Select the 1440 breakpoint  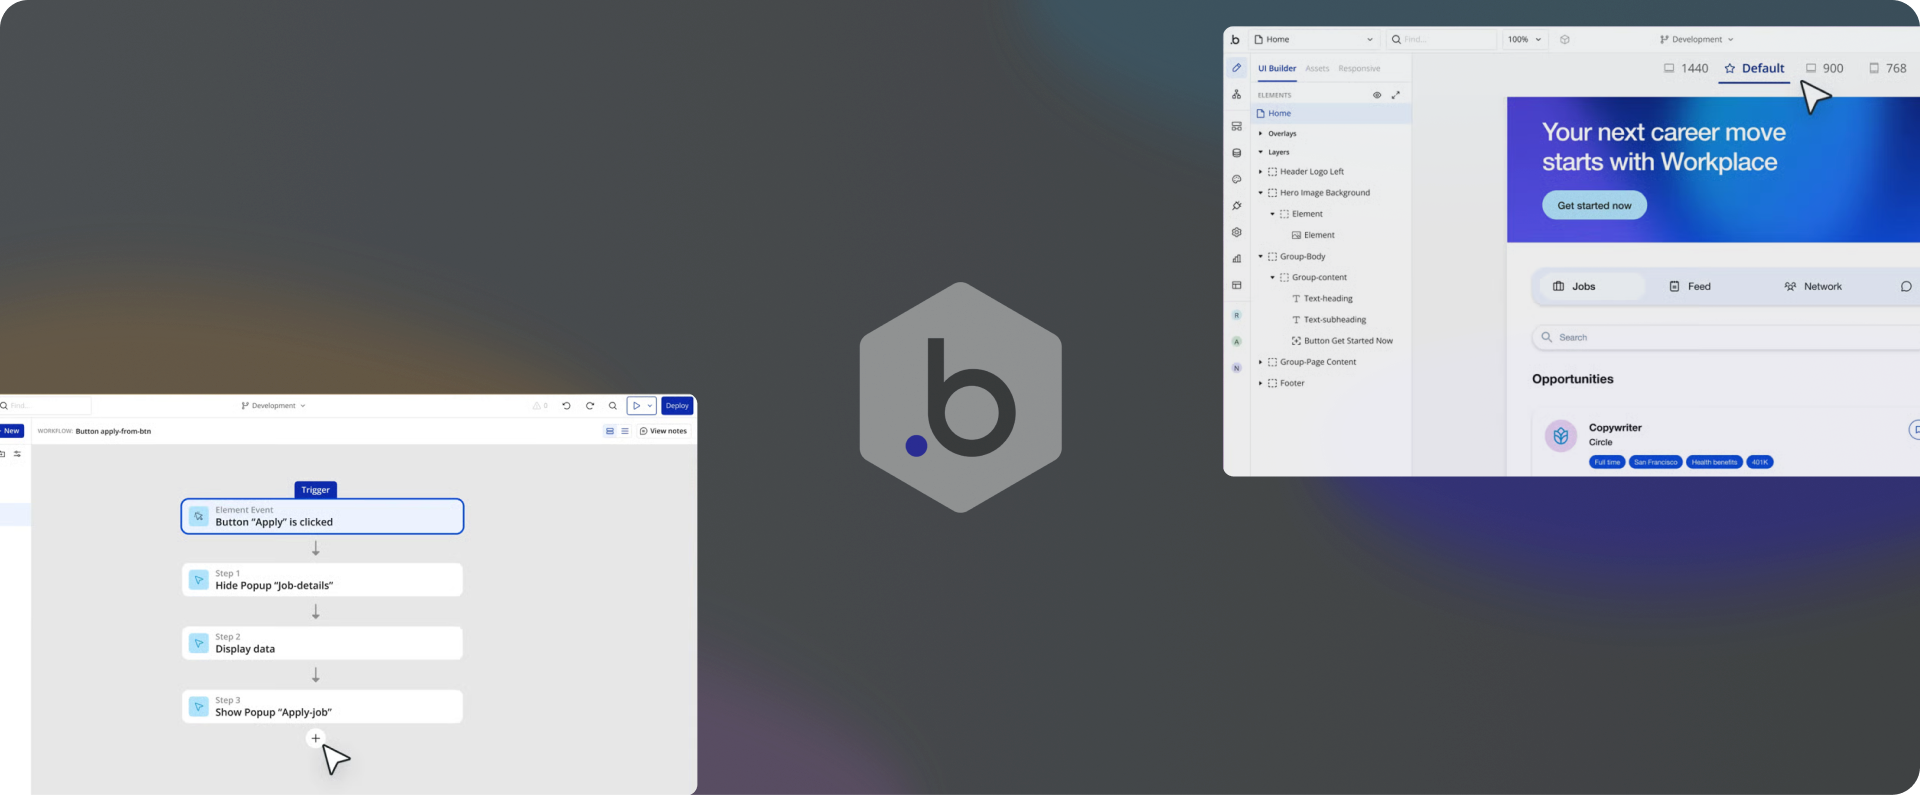(x=1686, y=68)
